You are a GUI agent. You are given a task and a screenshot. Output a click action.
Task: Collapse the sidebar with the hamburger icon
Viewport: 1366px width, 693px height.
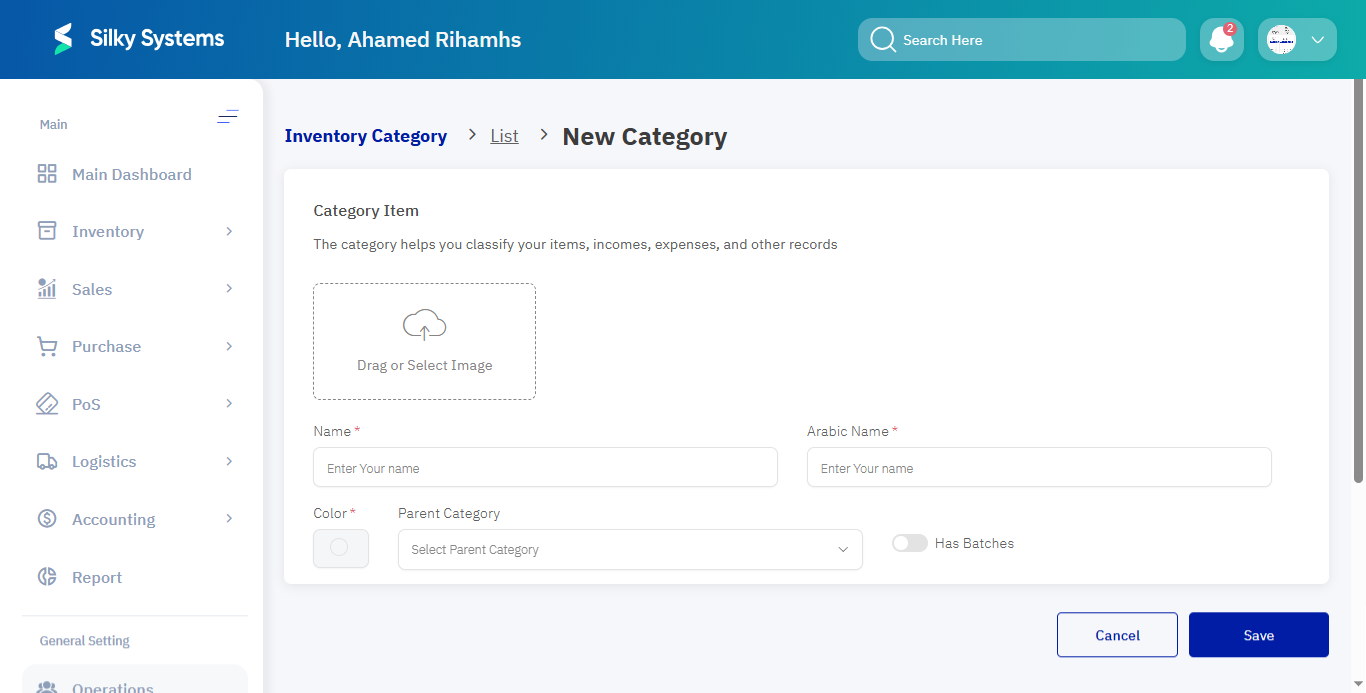pyautogui.click(x=228, y=116)
